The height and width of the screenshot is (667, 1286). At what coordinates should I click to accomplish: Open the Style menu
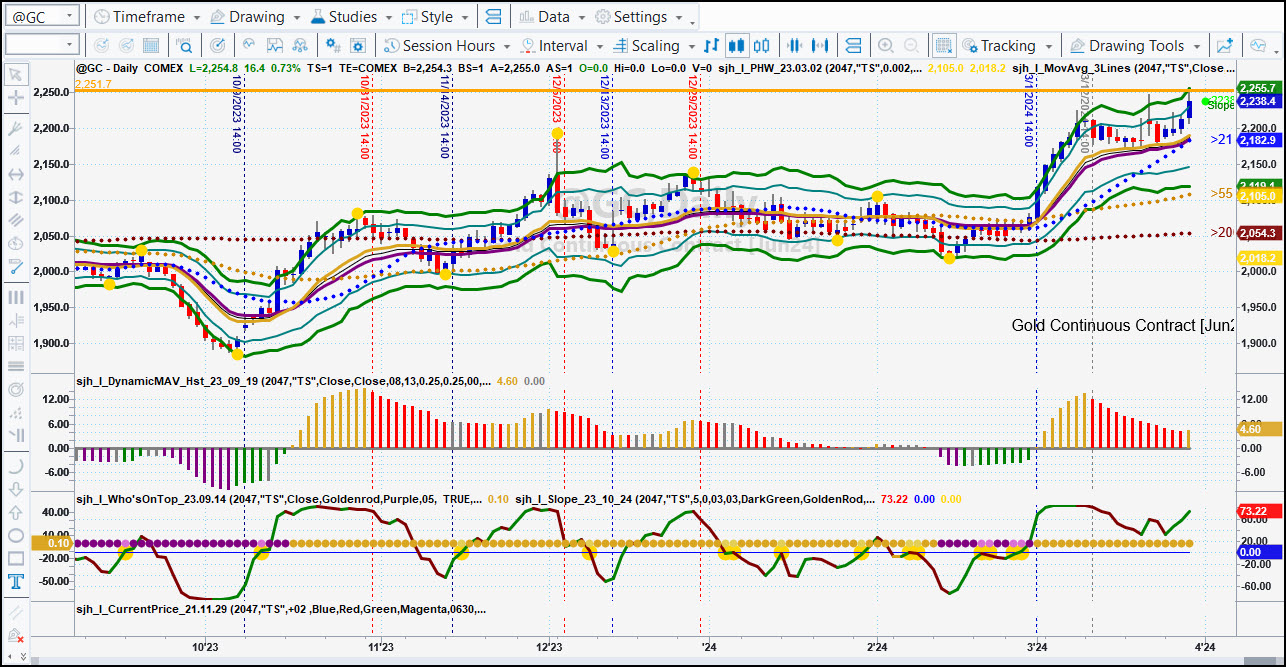(x=435, y=17)
